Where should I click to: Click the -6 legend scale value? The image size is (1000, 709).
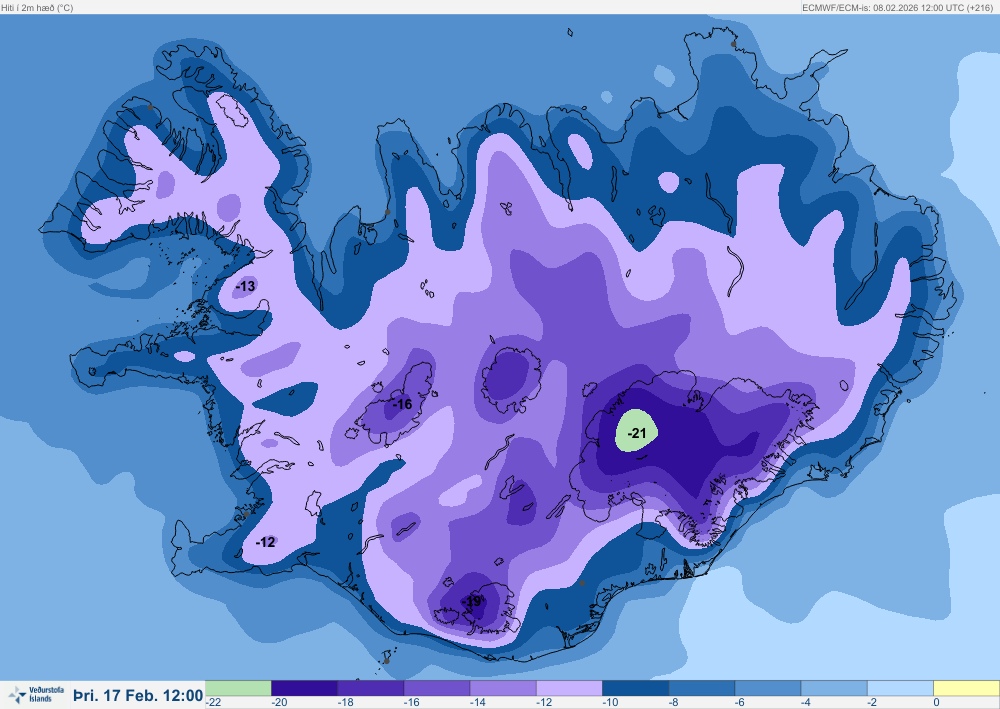point(740,703)
